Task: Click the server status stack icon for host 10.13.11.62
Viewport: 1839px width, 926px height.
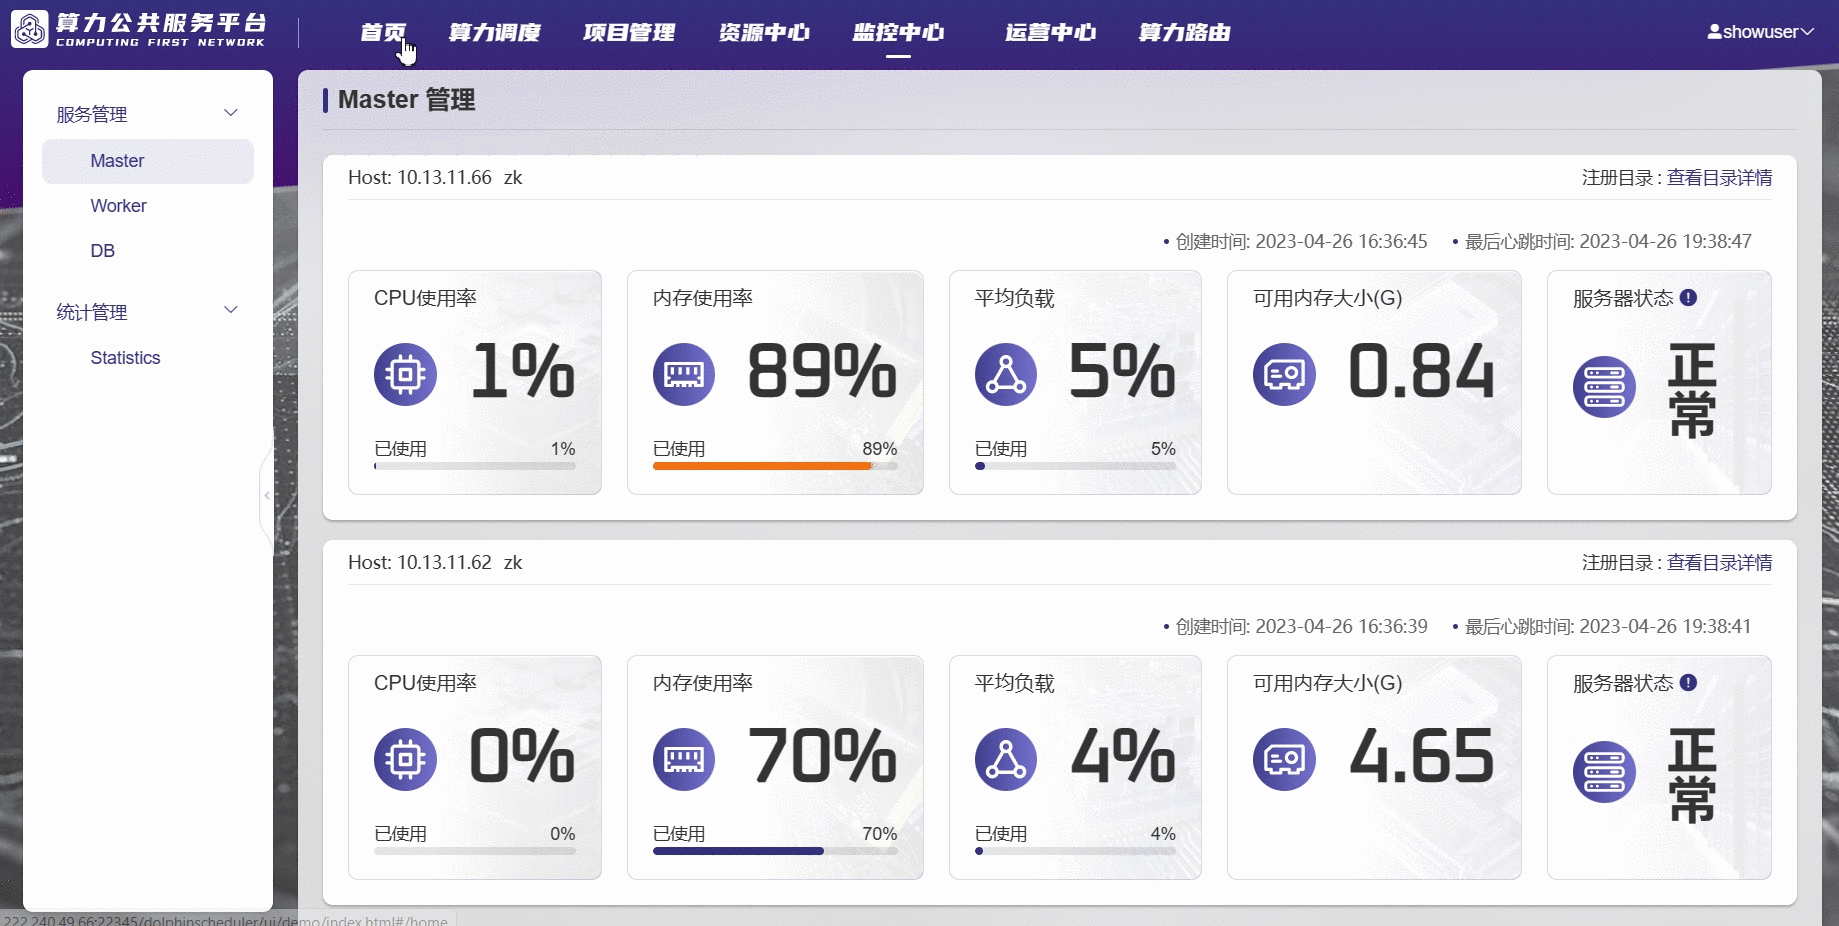Action: click(1604, 772)
